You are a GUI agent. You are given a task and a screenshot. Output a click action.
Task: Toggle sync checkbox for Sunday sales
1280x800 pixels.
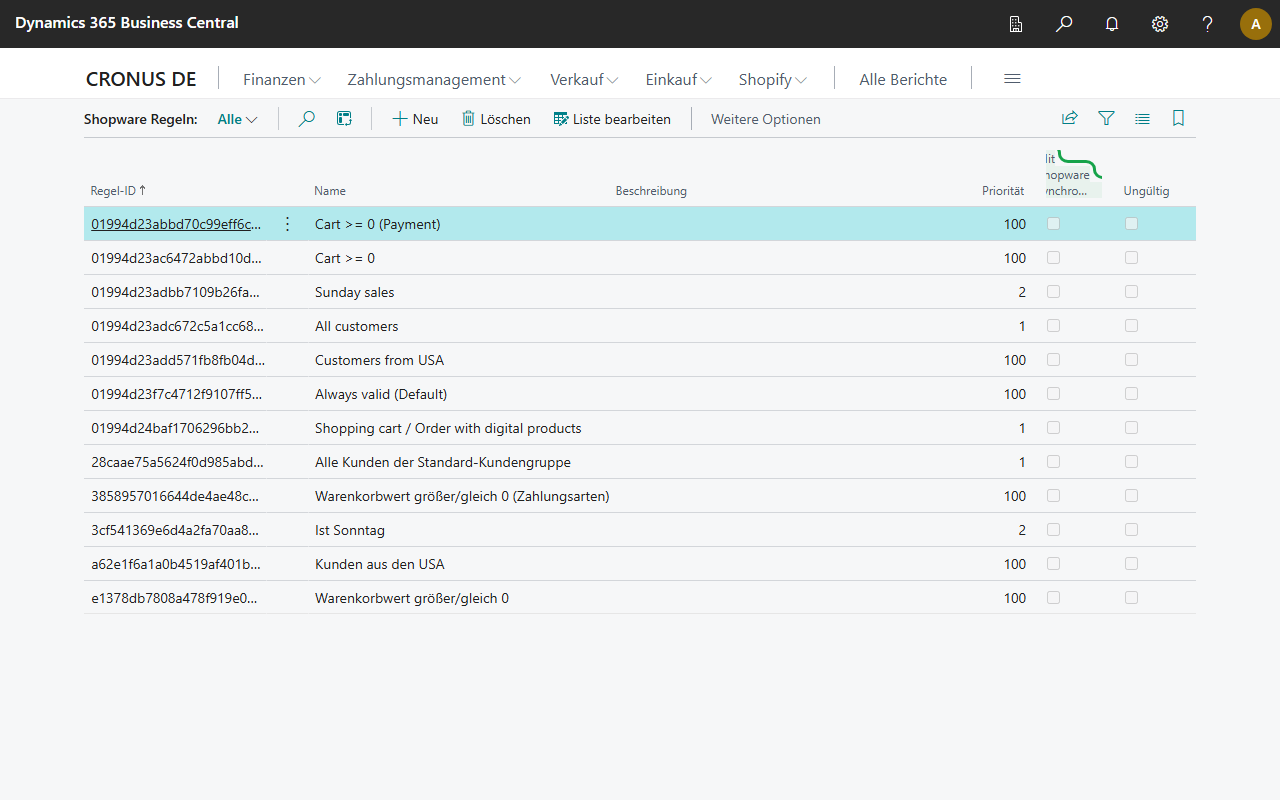pyautogui.click(x=1053, y=292)
